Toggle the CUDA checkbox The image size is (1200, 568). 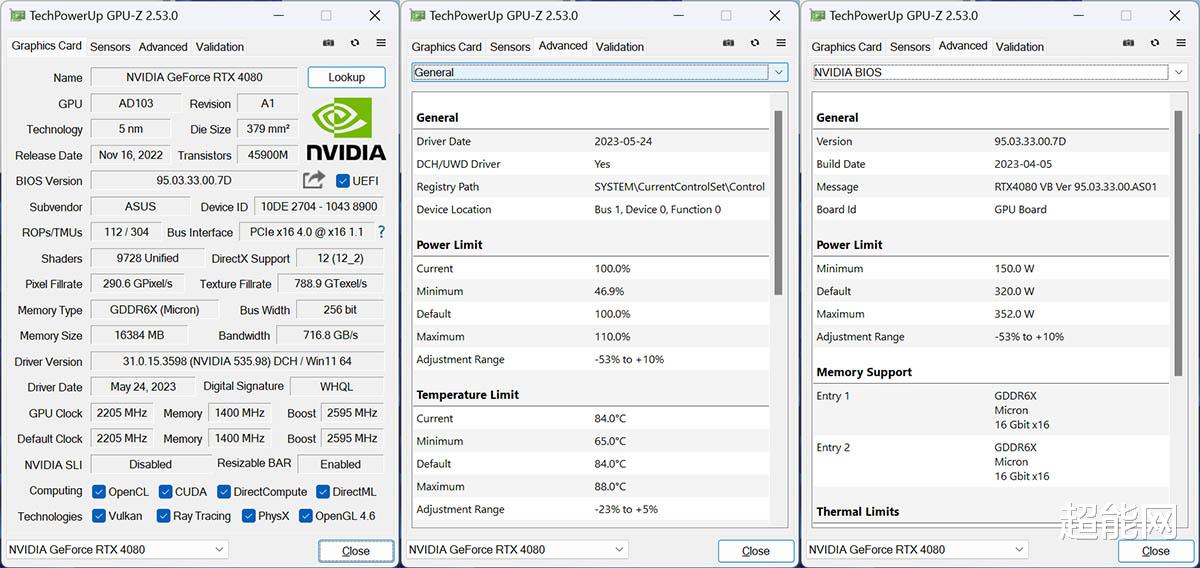(x=165, y=492)
